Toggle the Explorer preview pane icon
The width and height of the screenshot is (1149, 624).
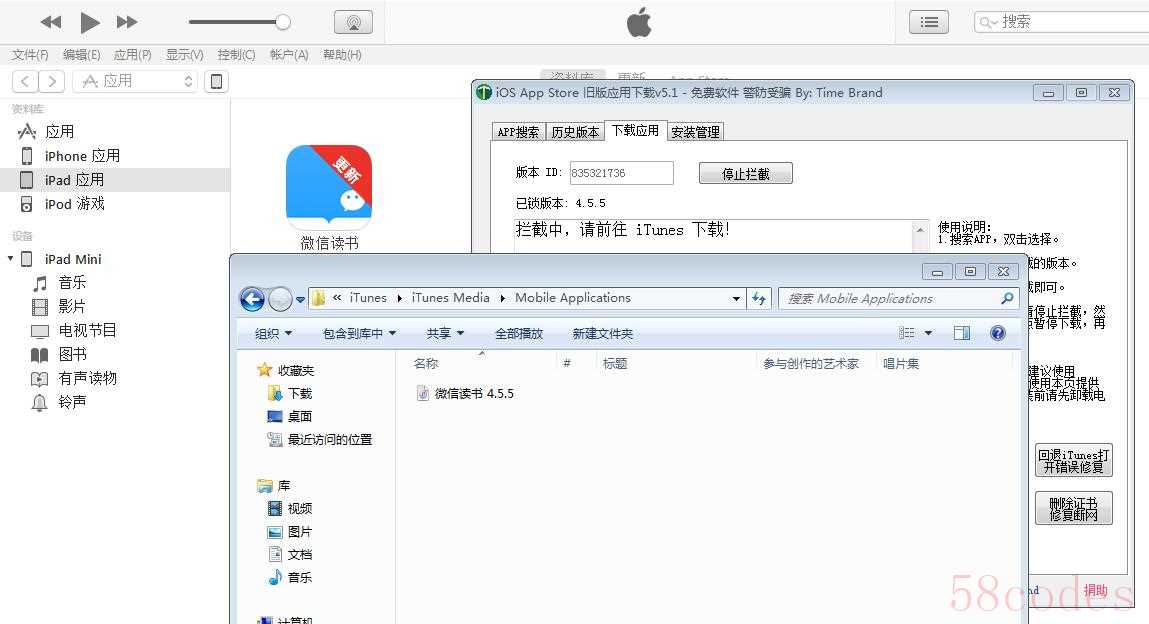click(961, 333)
